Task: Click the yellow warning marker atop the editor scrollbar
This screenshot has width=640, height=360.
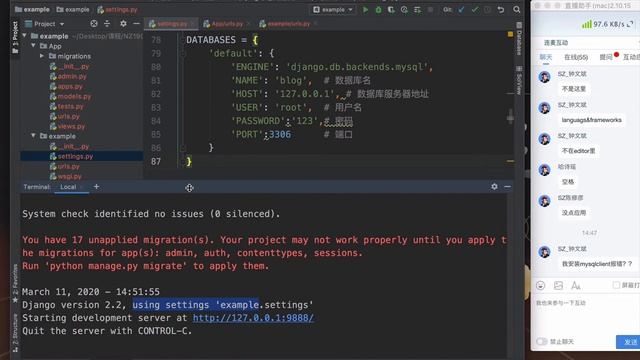Action: pyautogui.click(x=510, y=35)
